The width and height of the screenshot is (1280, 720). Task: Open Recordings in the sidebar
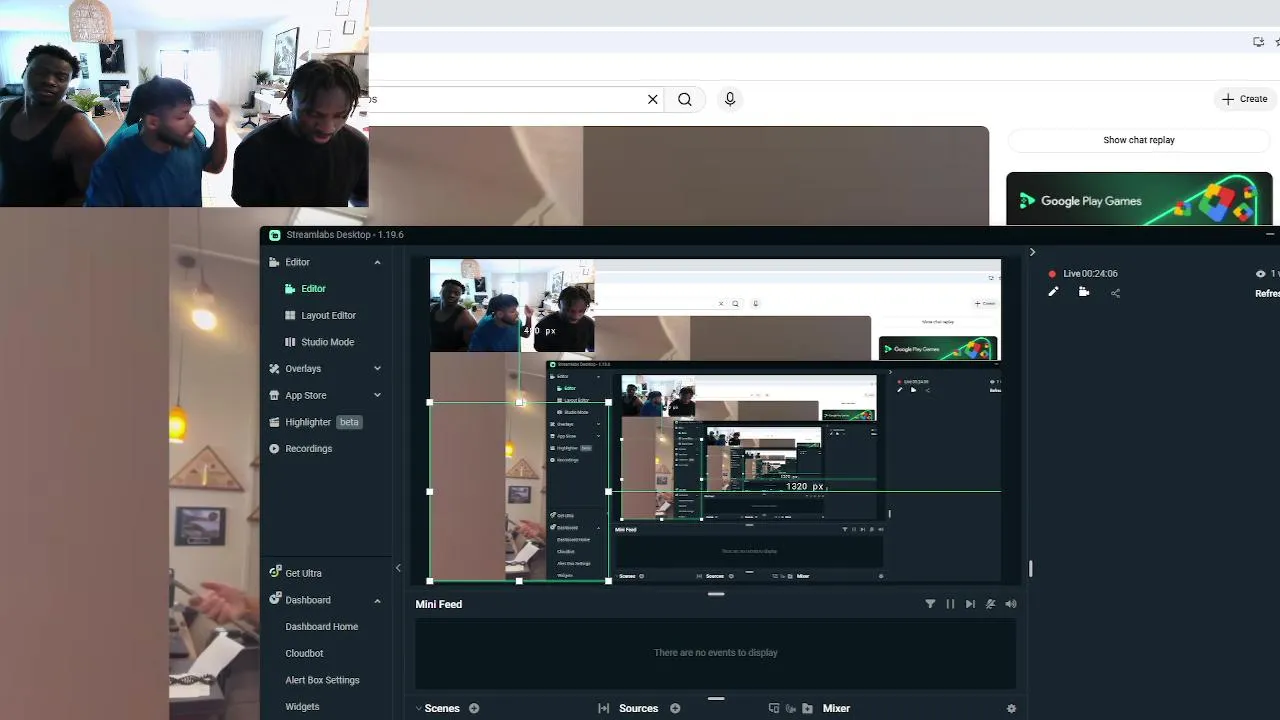point(308,449)
